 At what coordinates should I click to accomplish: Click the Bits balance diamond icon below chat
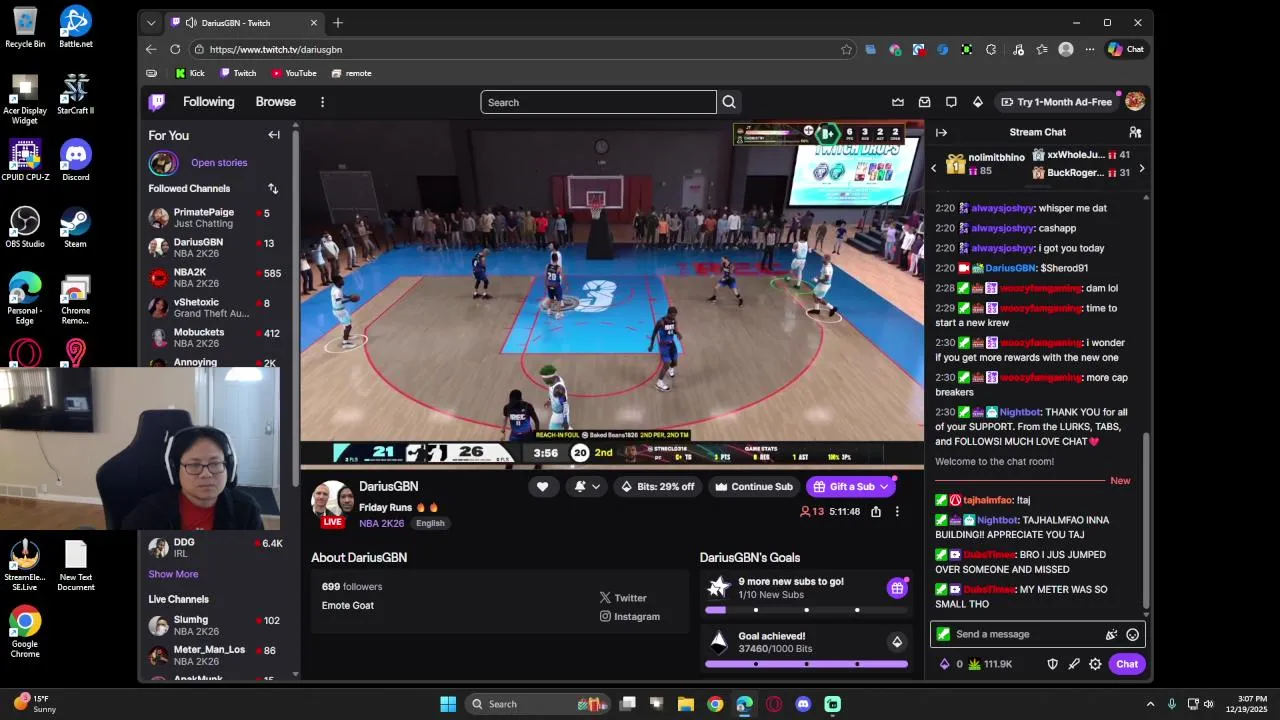945,664
